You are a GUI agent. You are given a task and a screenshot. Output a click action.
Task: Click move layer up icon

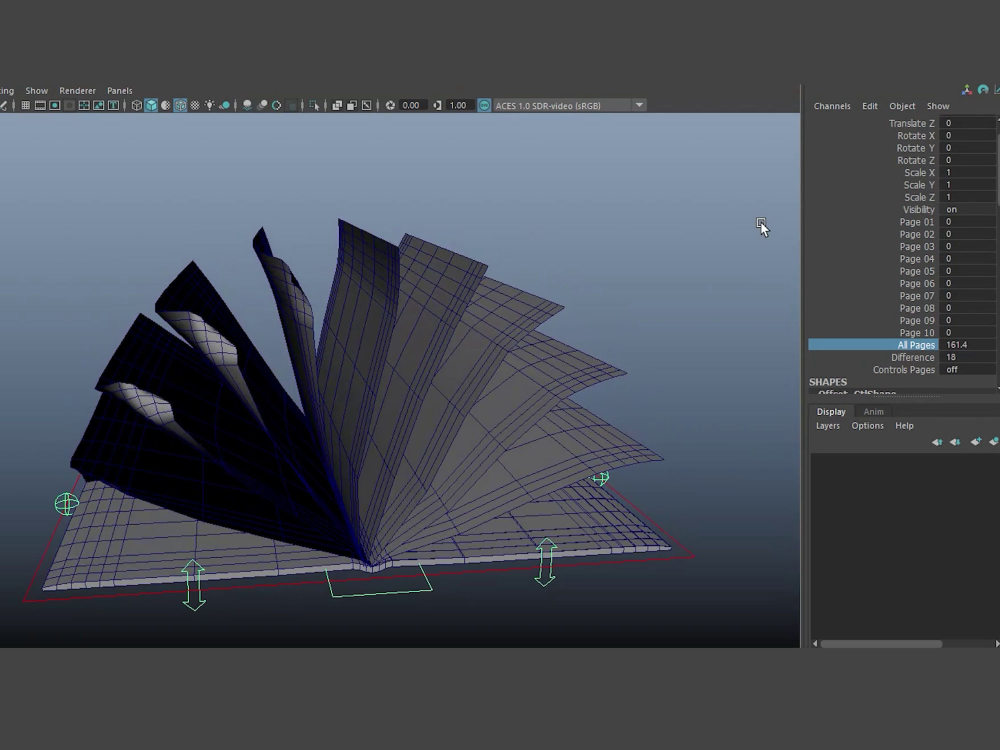coord(937,441)
